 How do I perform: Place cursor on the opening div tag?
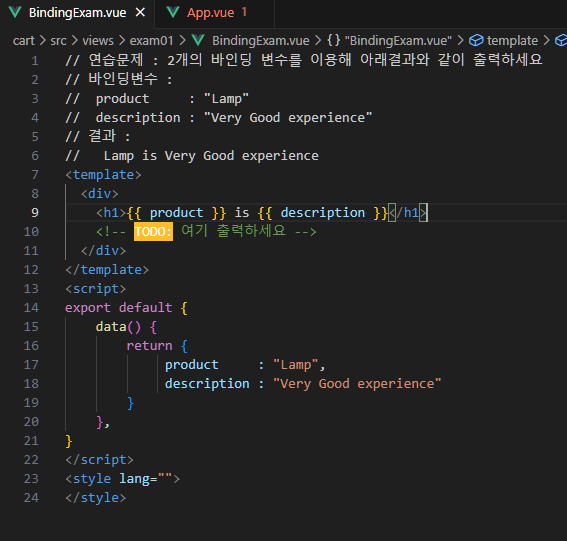[99, 194]
